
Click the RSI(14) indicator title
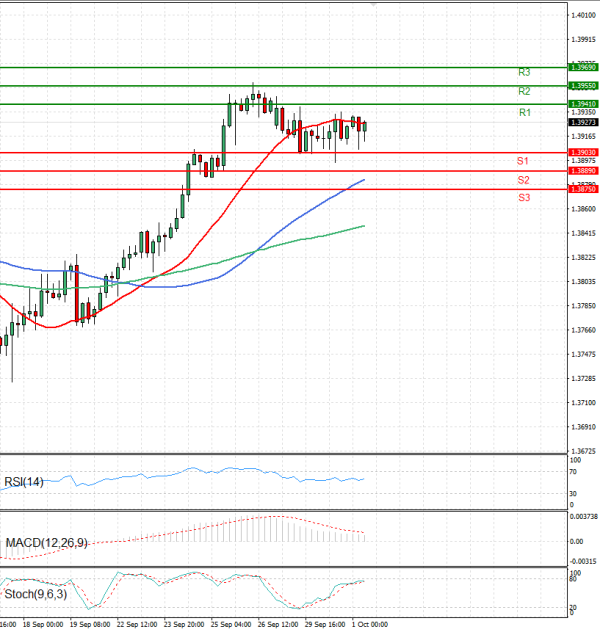pyautogui.click(x=26, y=481)
